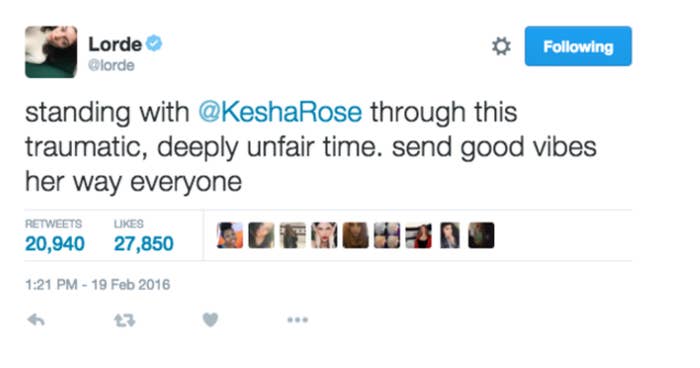Click the second liker avatar thumbnail
This screenshot has width=700, height=368.
tap(262, 235)
